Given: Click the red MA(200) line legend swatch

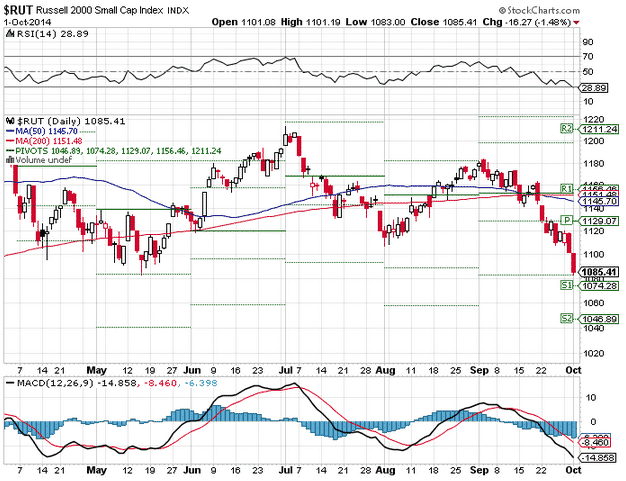Looking at the screenshot, I should 10,141.
